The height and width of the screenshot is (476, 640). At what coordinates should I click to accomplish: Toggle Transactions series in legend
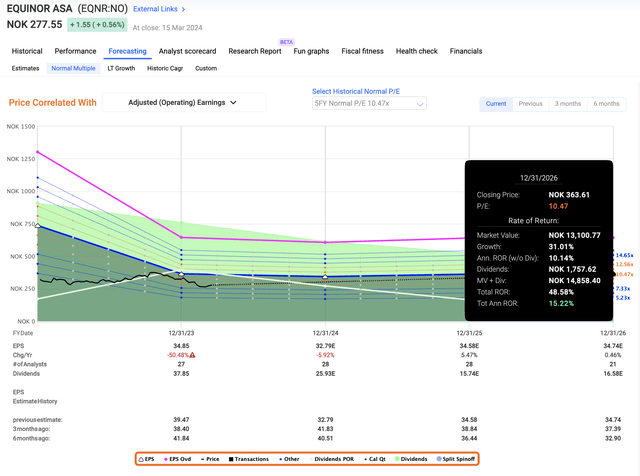pos(249,459)
